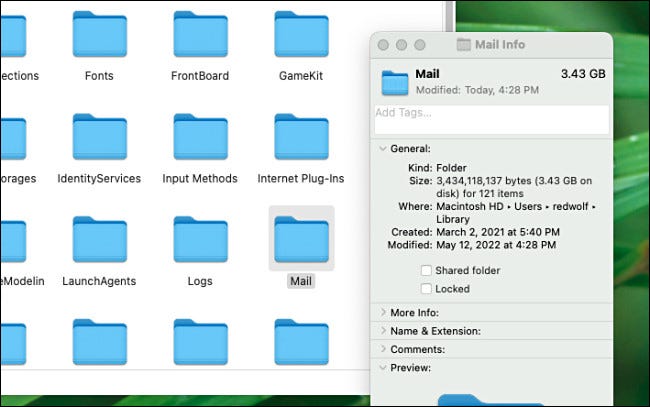
Task: Click the 3.43 GB size in Info header
Action: click(x=583, y=74)
